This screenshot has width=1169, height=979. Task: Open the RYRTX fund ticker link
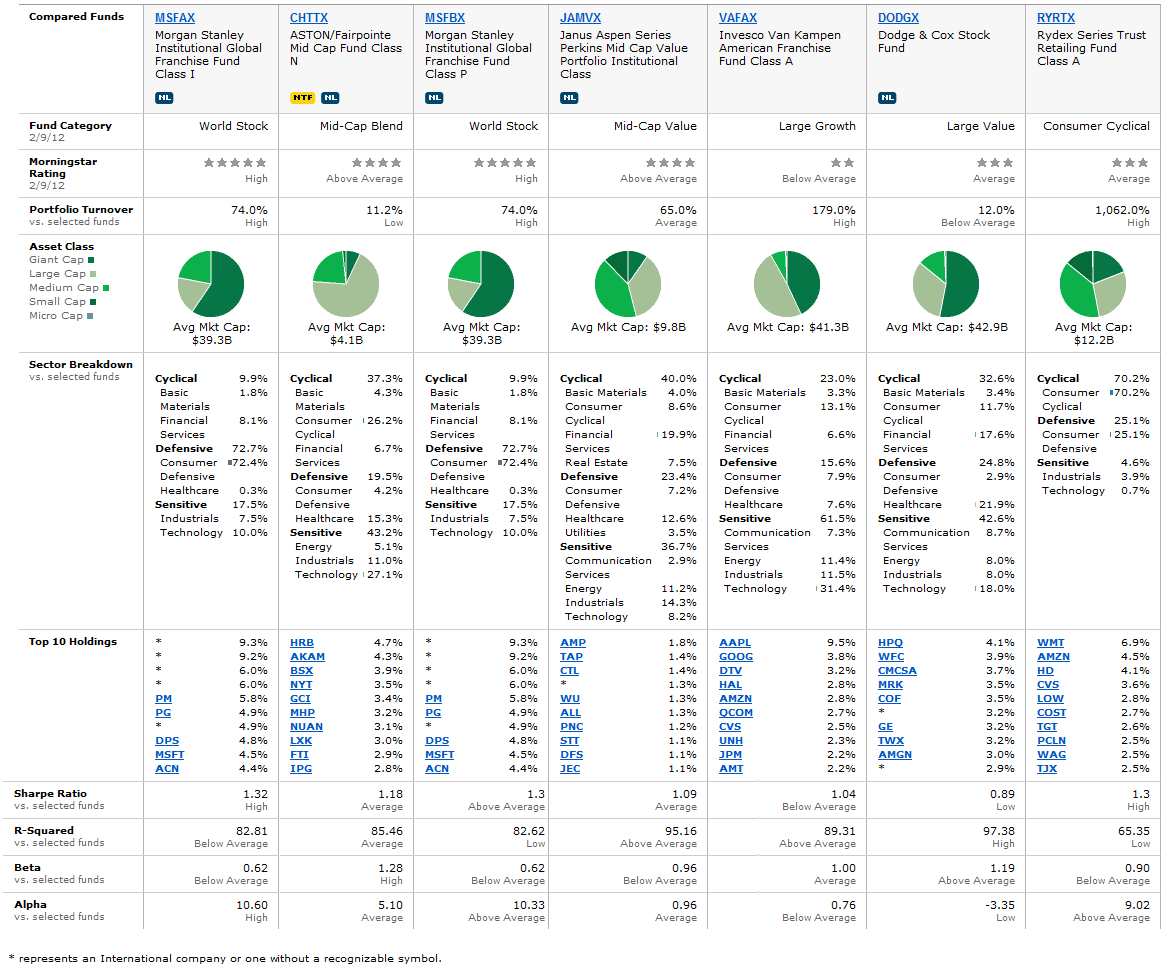pyautogui.click(x=1056, y=18)
